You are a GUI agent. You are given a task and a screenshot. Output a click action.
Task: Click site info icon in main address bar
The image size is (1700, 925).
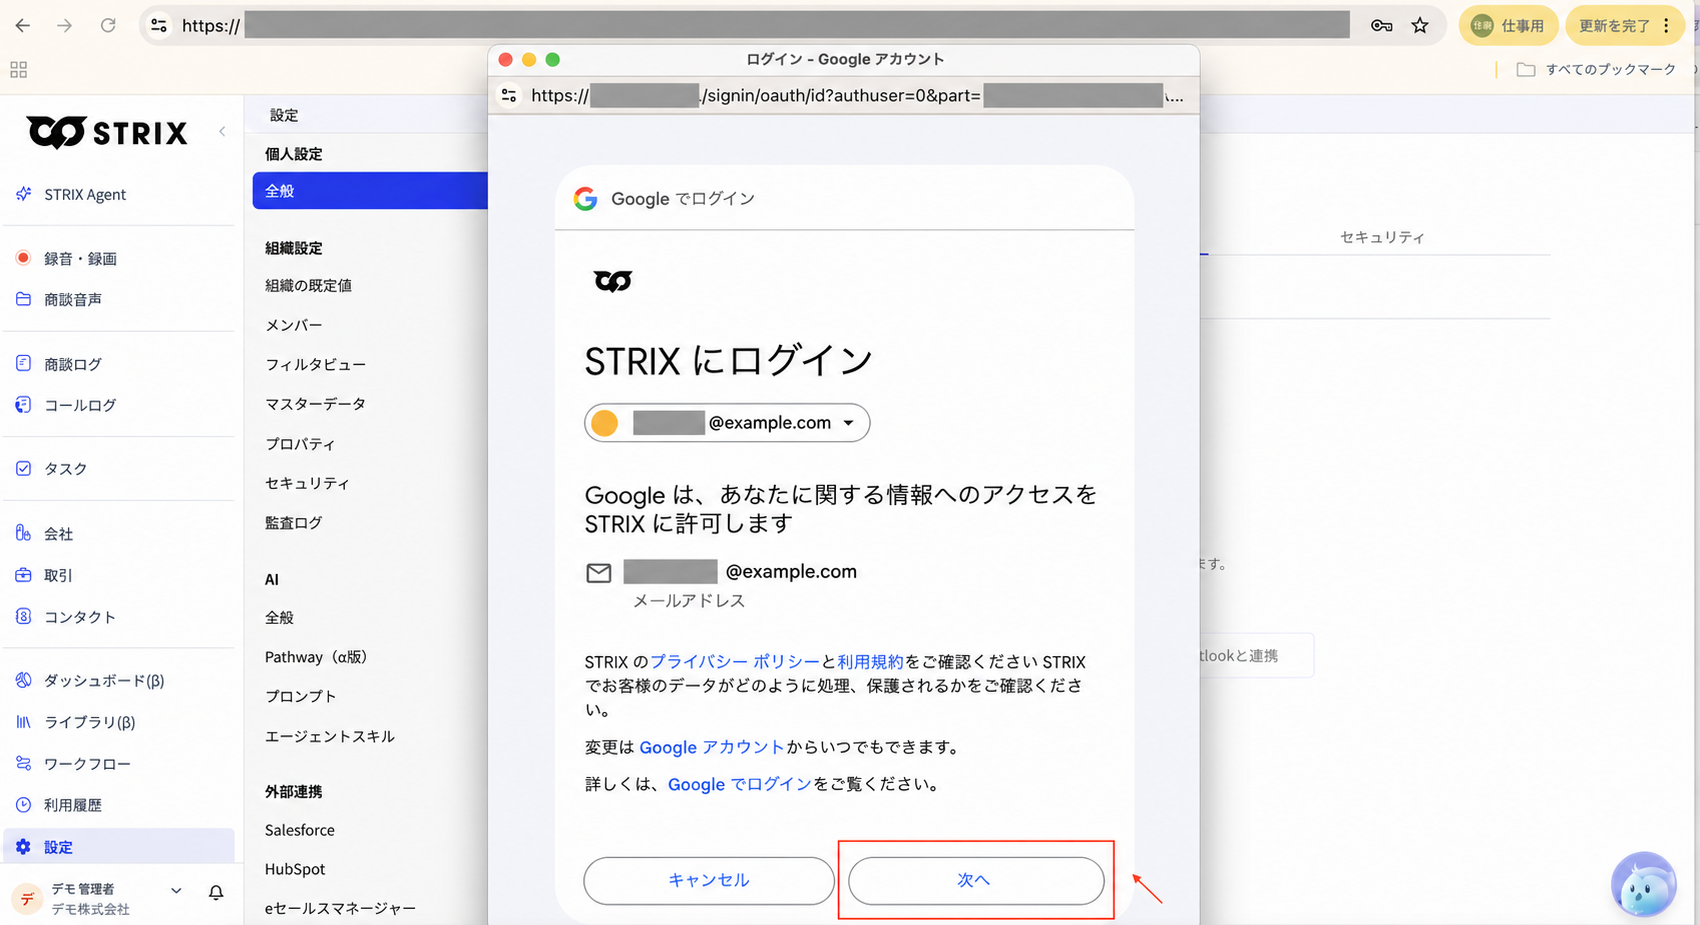(159, 26)
